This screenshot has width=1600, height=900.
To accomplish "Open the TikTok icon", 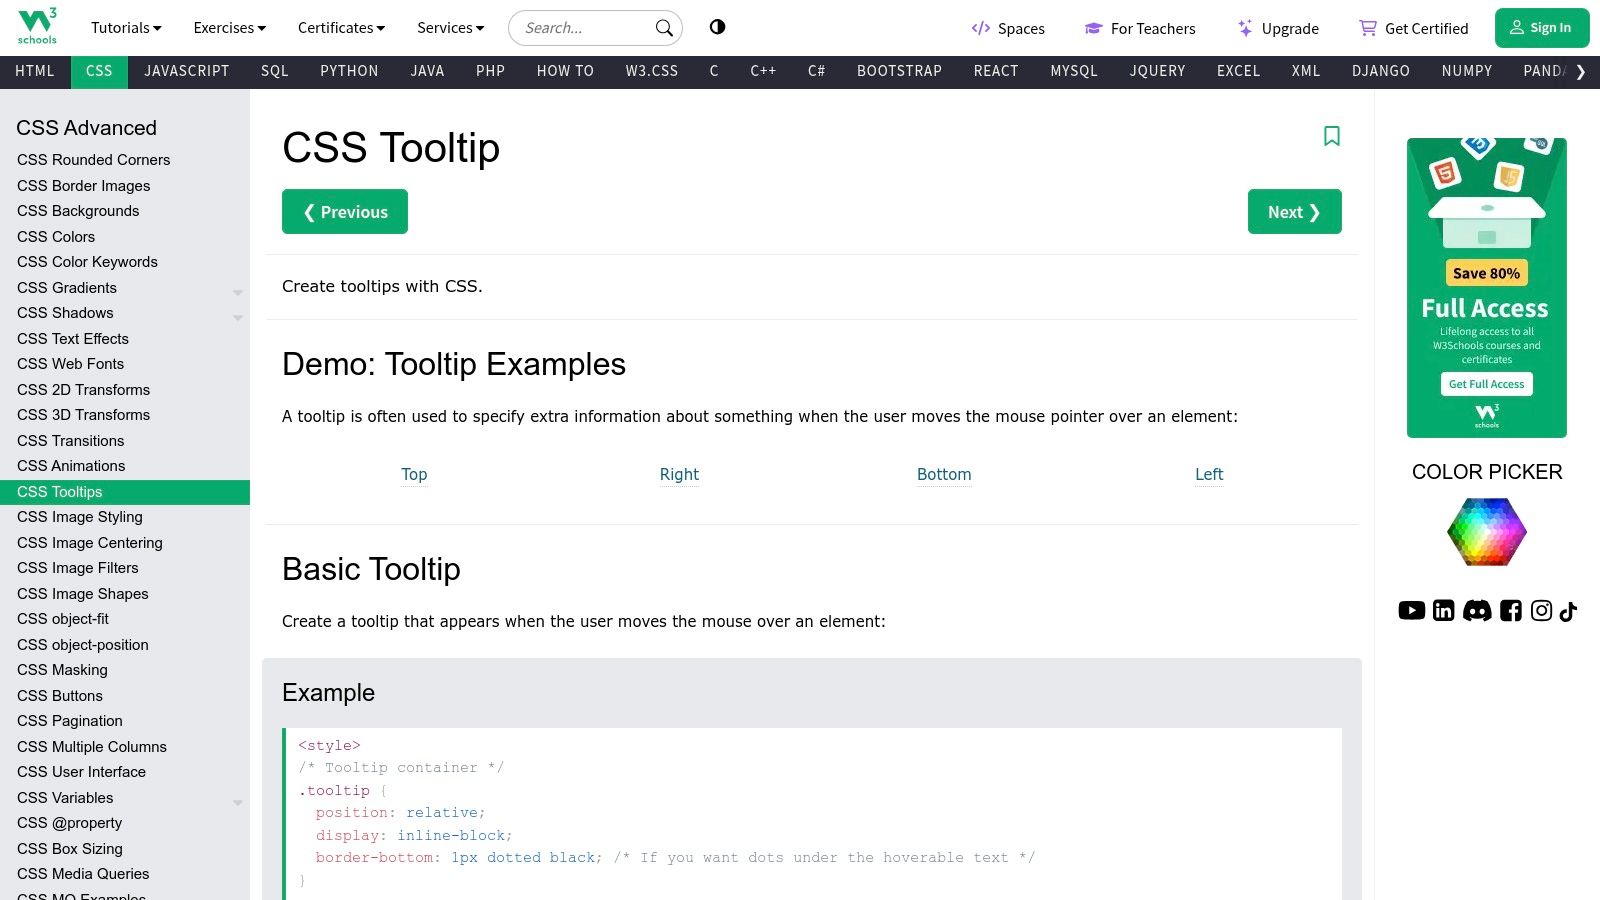I will 1568,610.
